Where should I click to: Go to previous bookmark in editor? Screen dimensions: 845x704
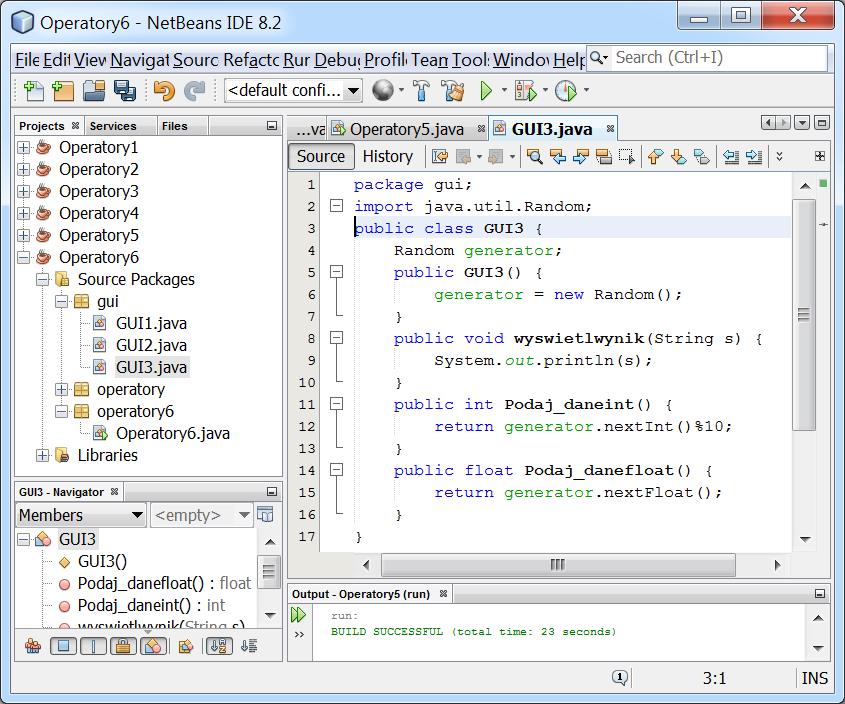coord(655,156)
